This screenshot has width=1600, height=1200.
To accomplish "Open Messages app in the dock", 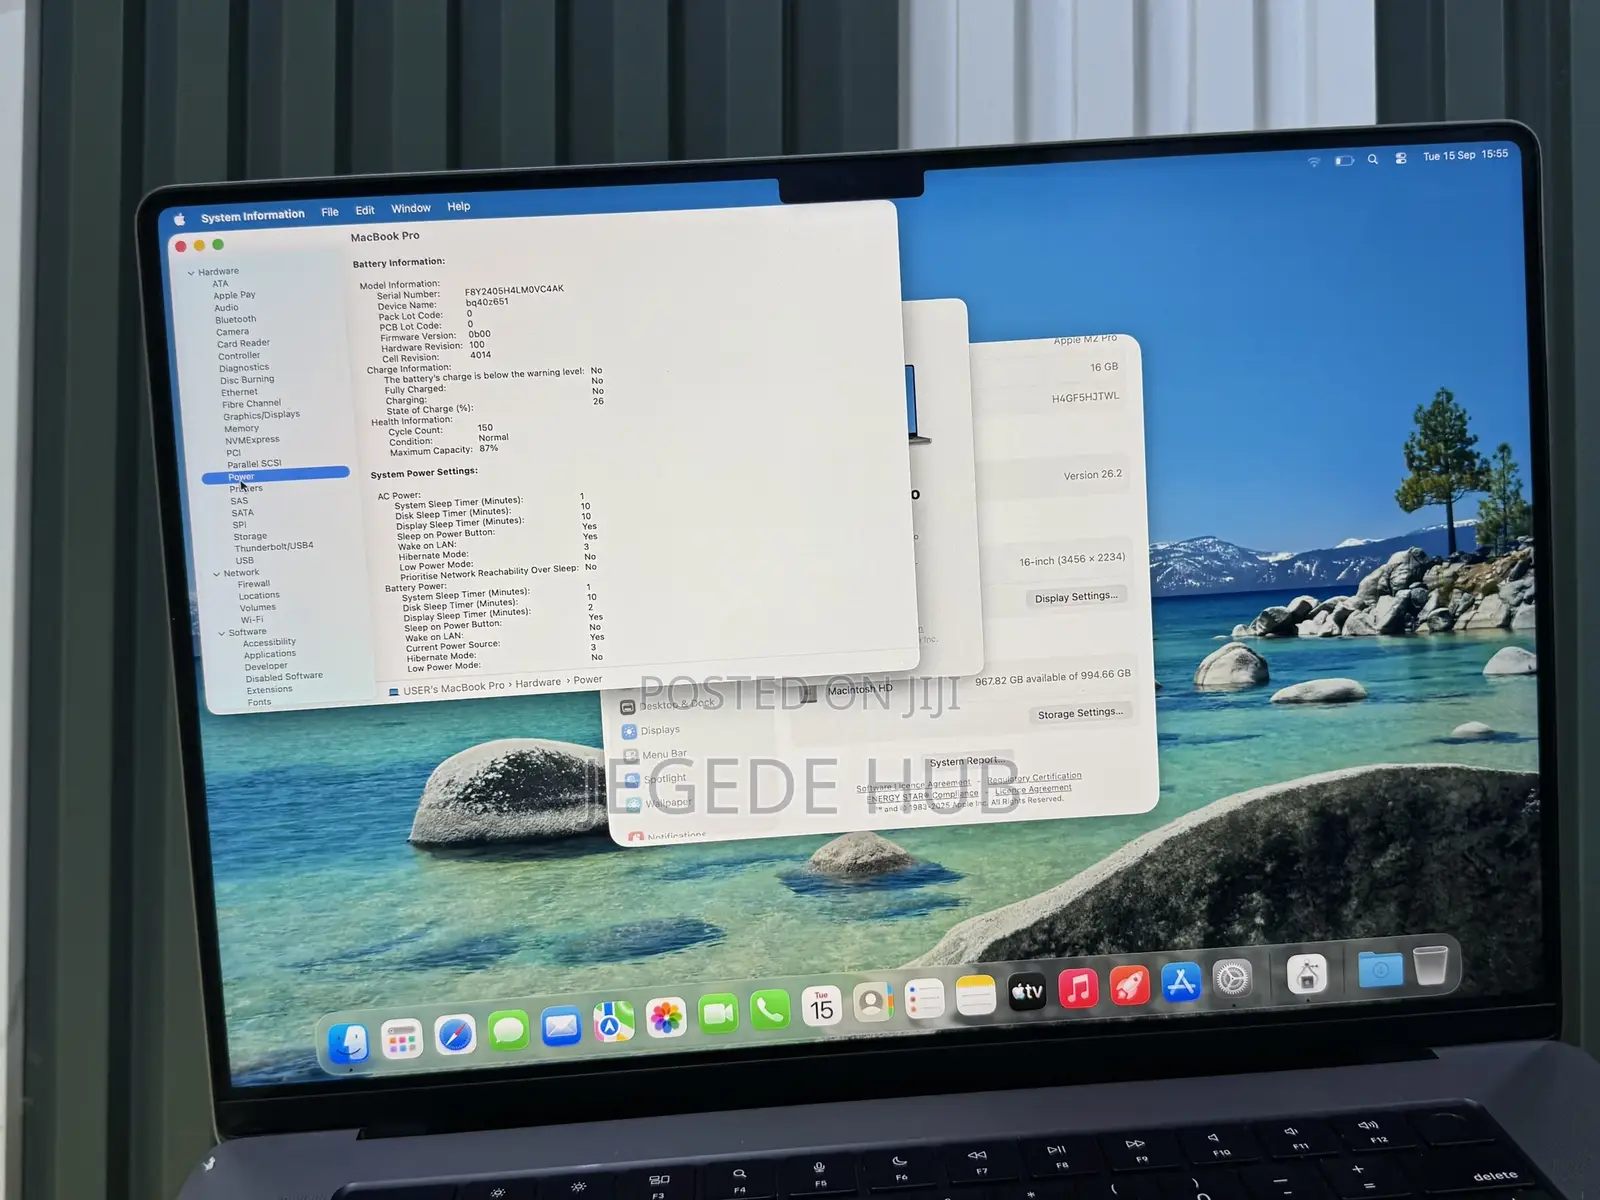I will tap(508, 1030).
